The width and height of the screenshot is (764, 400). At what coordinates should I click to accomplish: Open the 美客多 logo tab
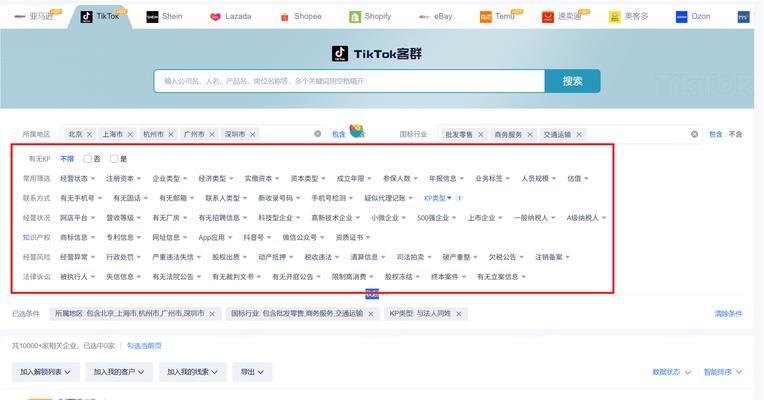coord(615,17)
